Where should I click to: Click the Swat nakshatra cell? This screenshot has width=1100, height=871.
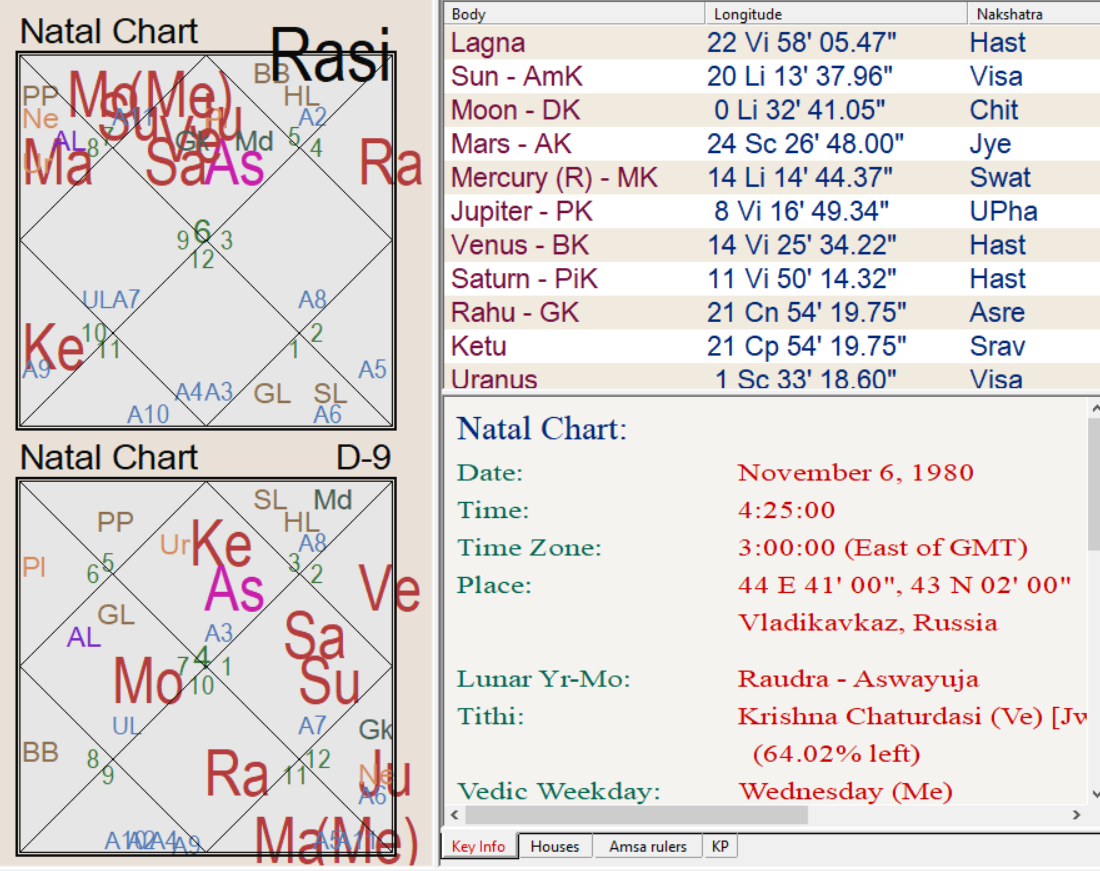(x=1000, y=177)
